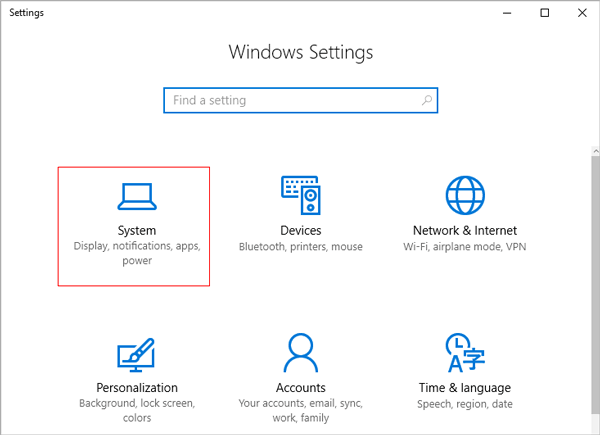Open Accounts person icon

point(301,353)
